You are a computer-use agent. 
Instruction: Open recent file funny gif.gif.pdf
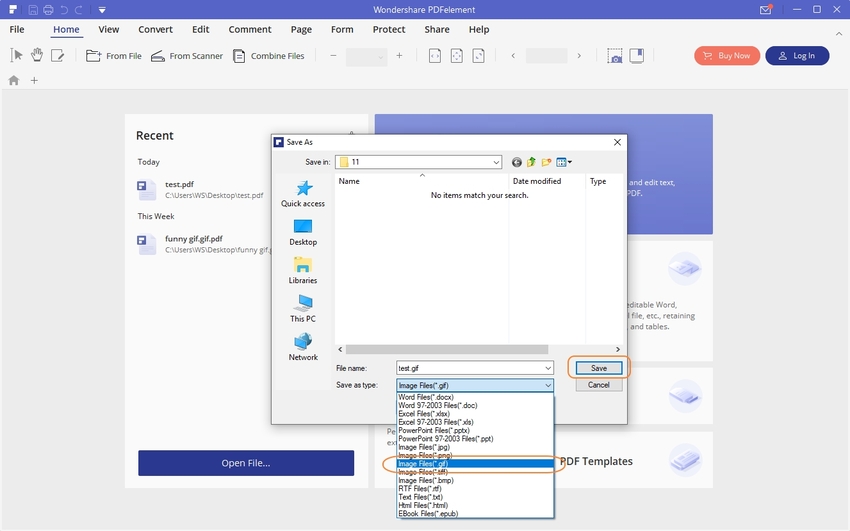[203, 244]
